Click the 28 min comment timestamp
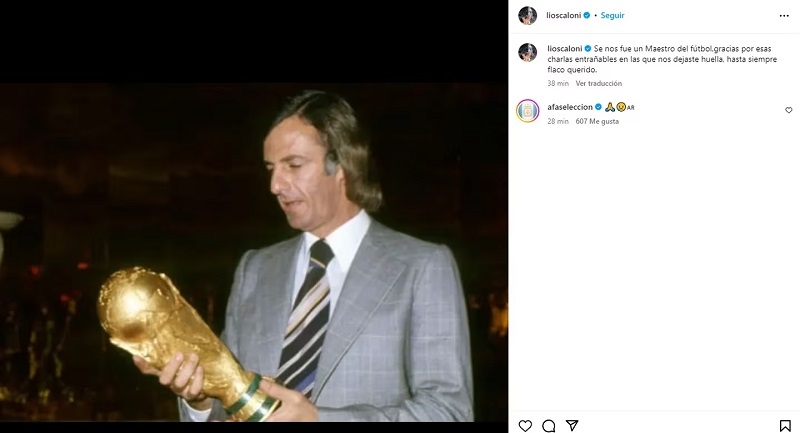 [x=558, y=121]
